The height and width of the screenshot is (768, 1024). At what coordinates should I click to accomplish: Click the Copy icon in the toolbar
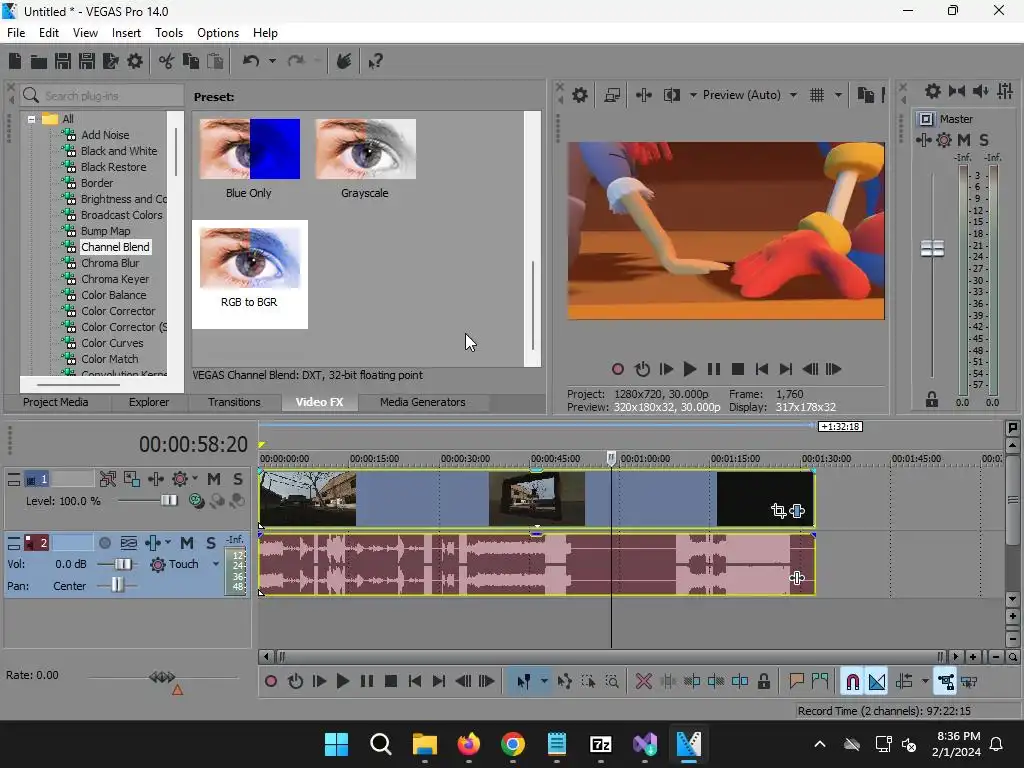tap(191, 61)
